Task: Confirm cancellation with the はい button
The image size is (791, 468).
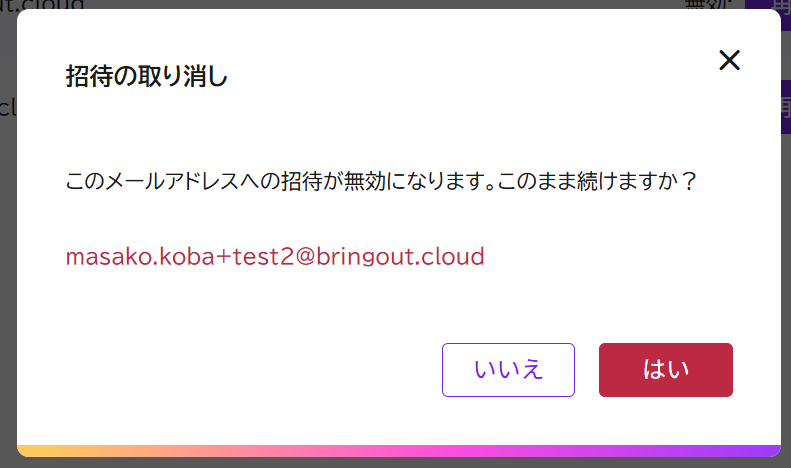Action: coord(665,370)
